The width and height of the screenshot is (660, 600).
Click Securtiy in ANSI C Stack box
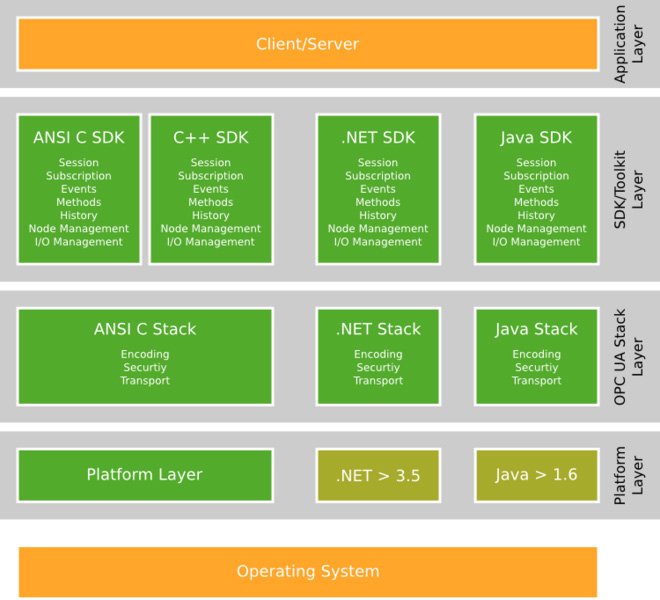click(x=145, y=368)
